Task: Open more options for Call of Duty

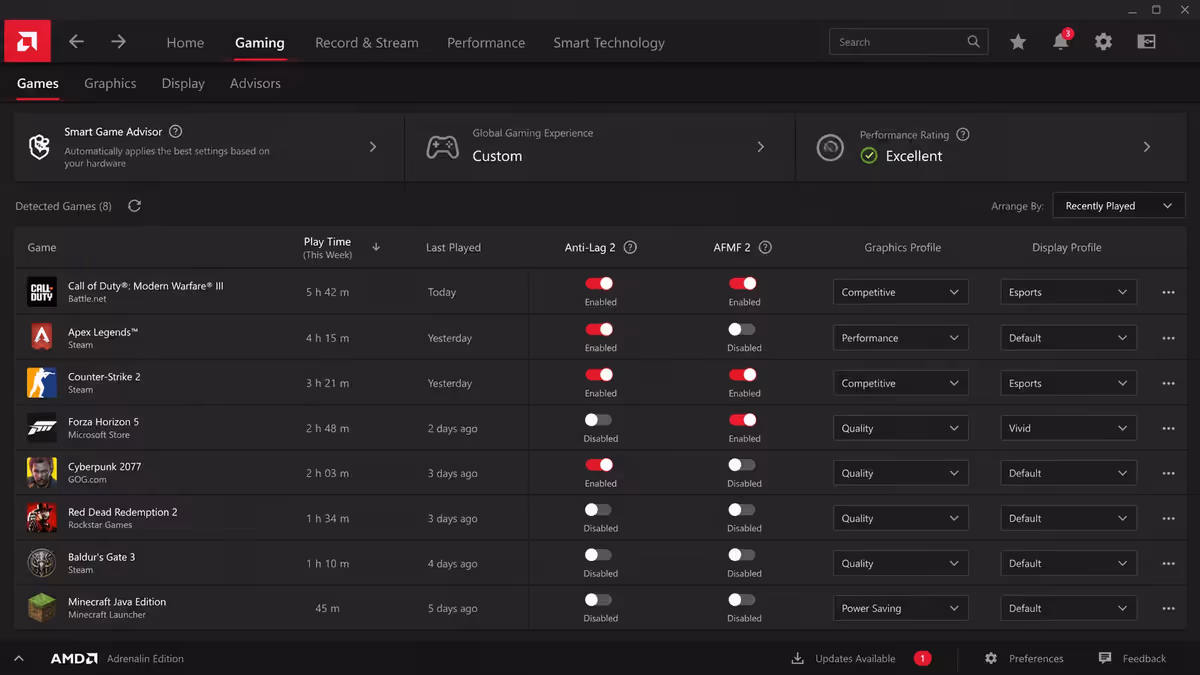Action: tap(1168, 292)
